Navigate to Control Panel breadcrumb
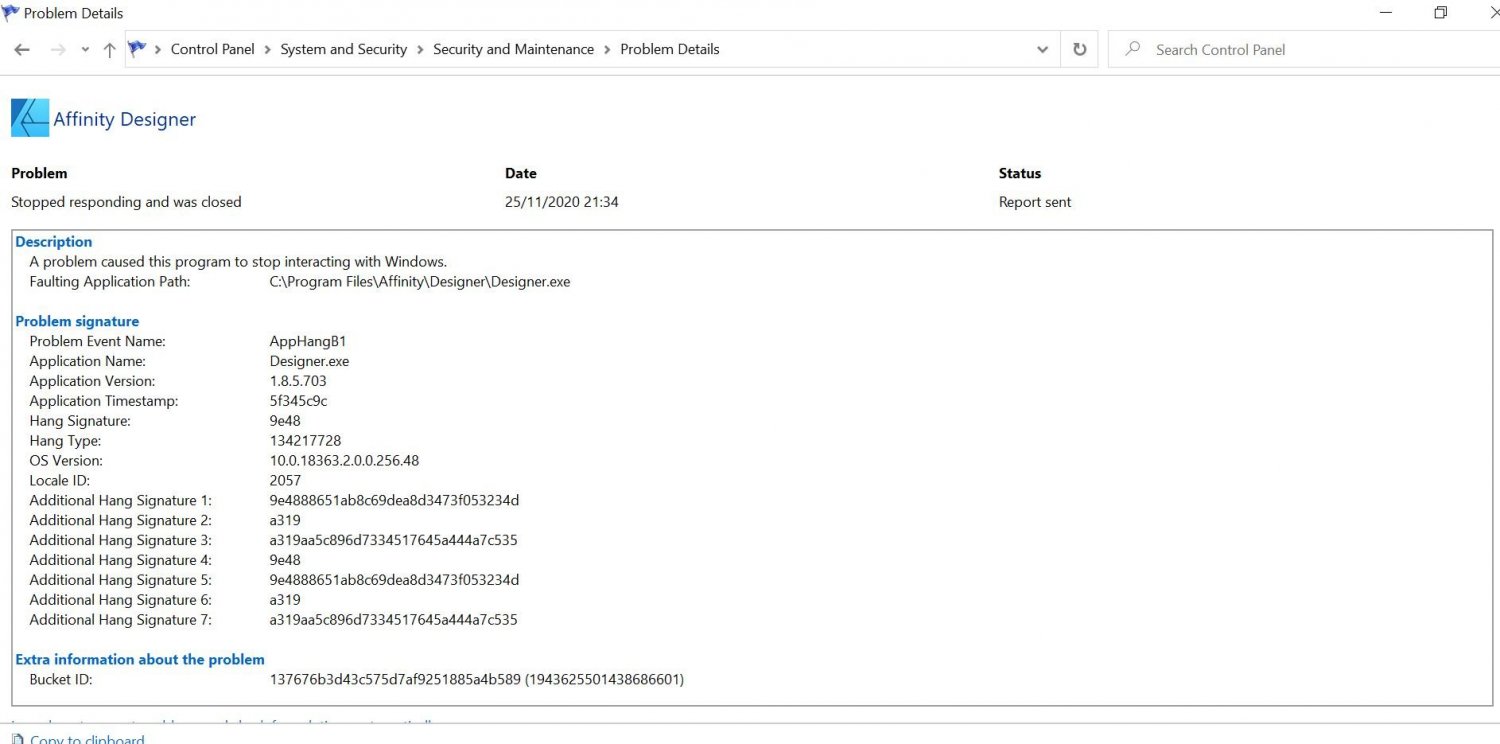1500x744 pixels. [x=212, y=49]
